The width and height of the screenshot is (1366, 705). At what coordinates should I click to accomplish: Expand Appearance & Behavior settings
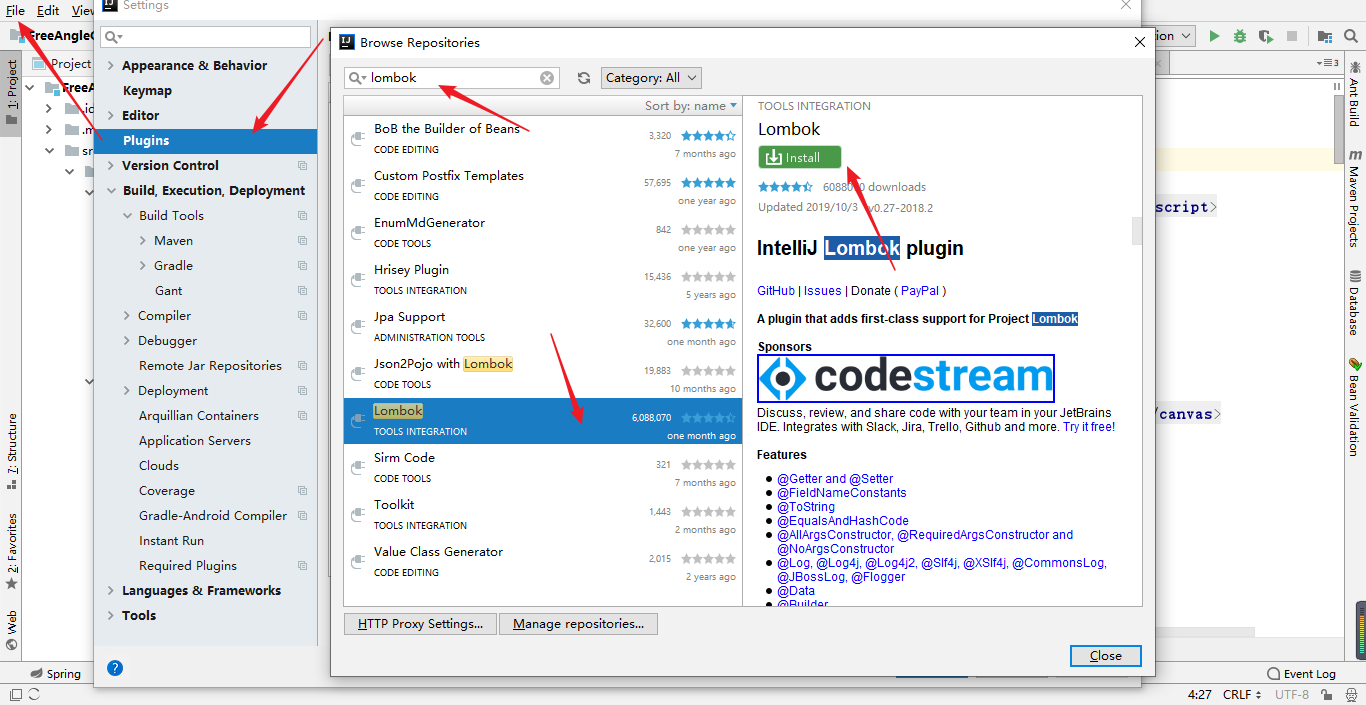pyautogui.click(x=111, y=66)
